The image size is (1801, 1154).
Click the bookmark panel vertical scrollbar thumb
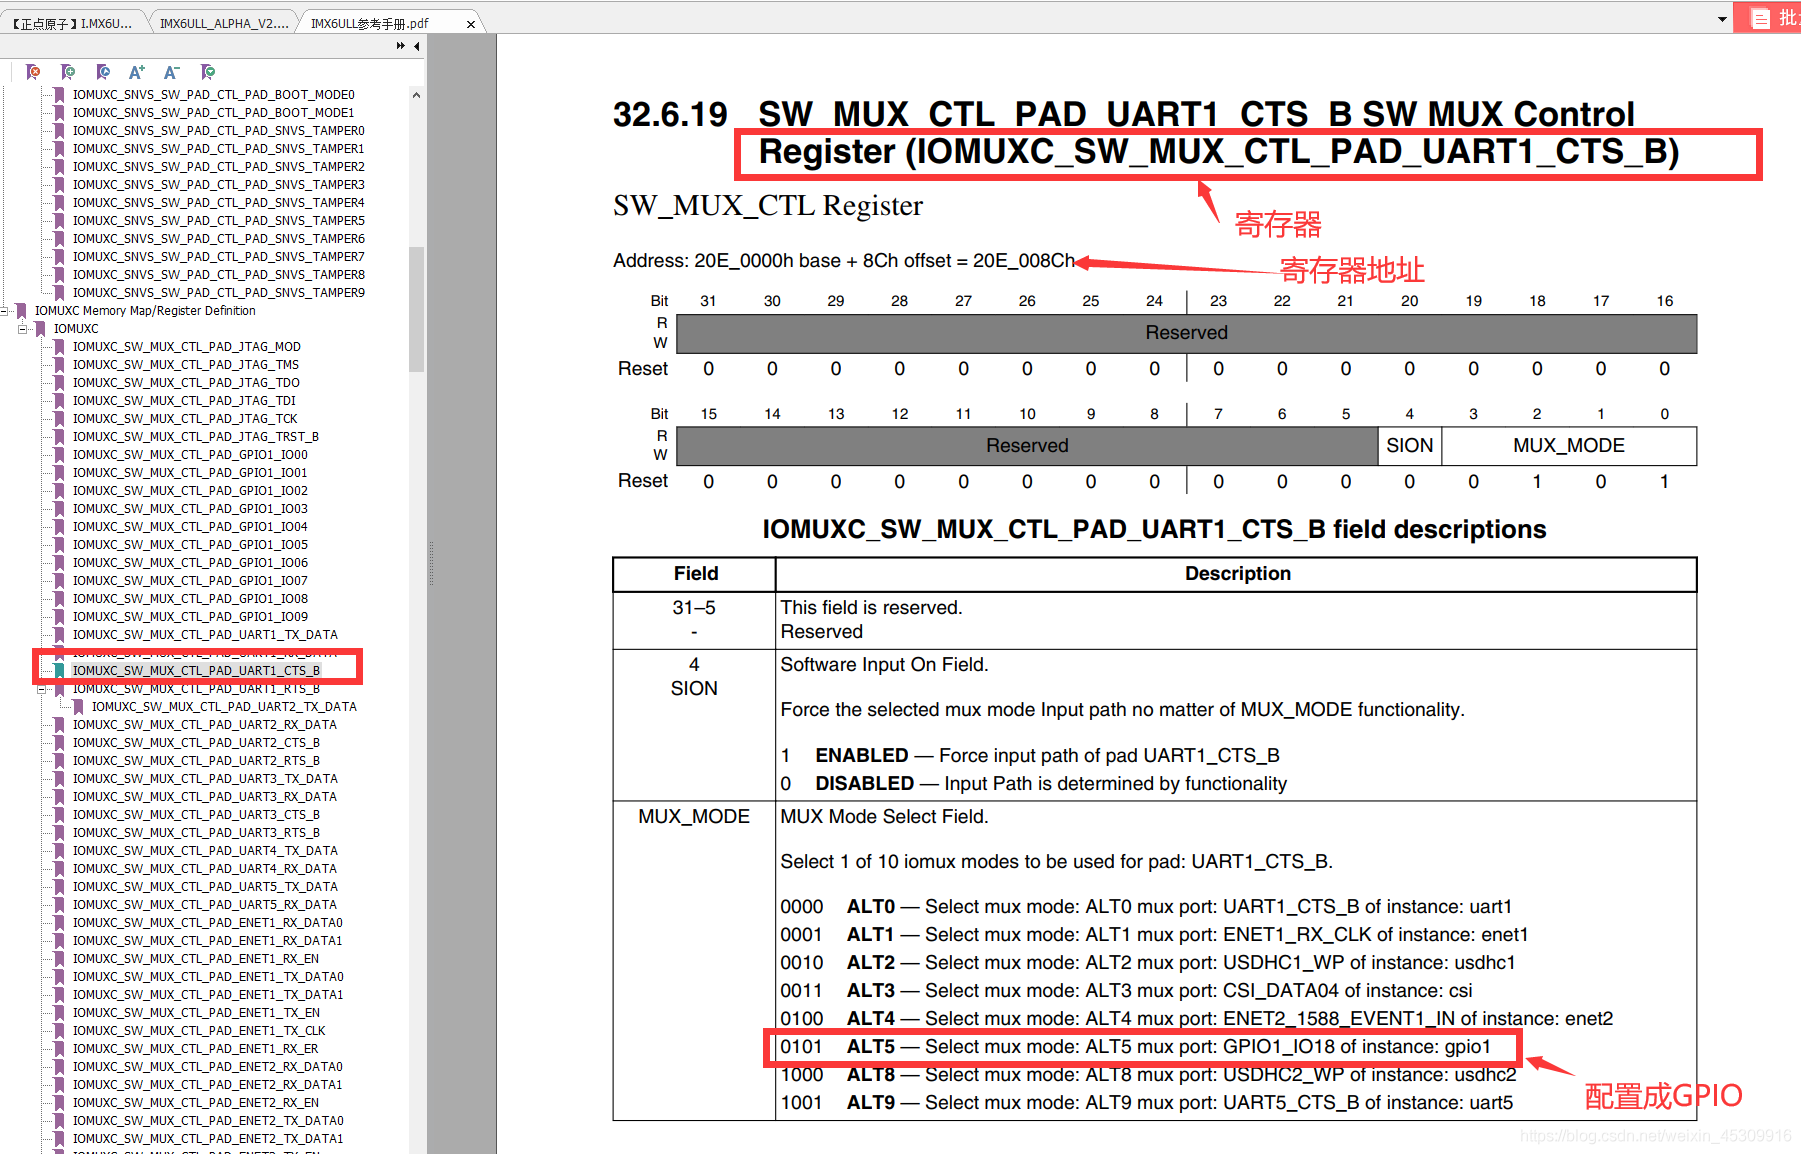pos(416,308)
